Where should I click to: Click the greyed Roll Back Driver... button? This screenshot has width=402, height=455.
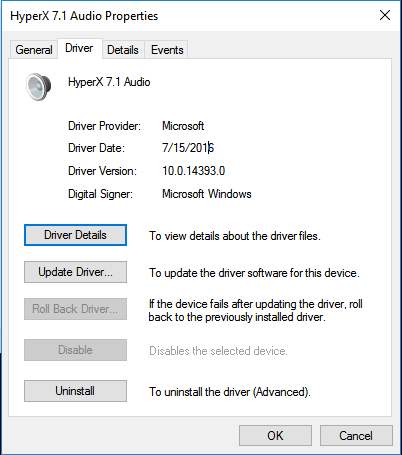(75, 309)
